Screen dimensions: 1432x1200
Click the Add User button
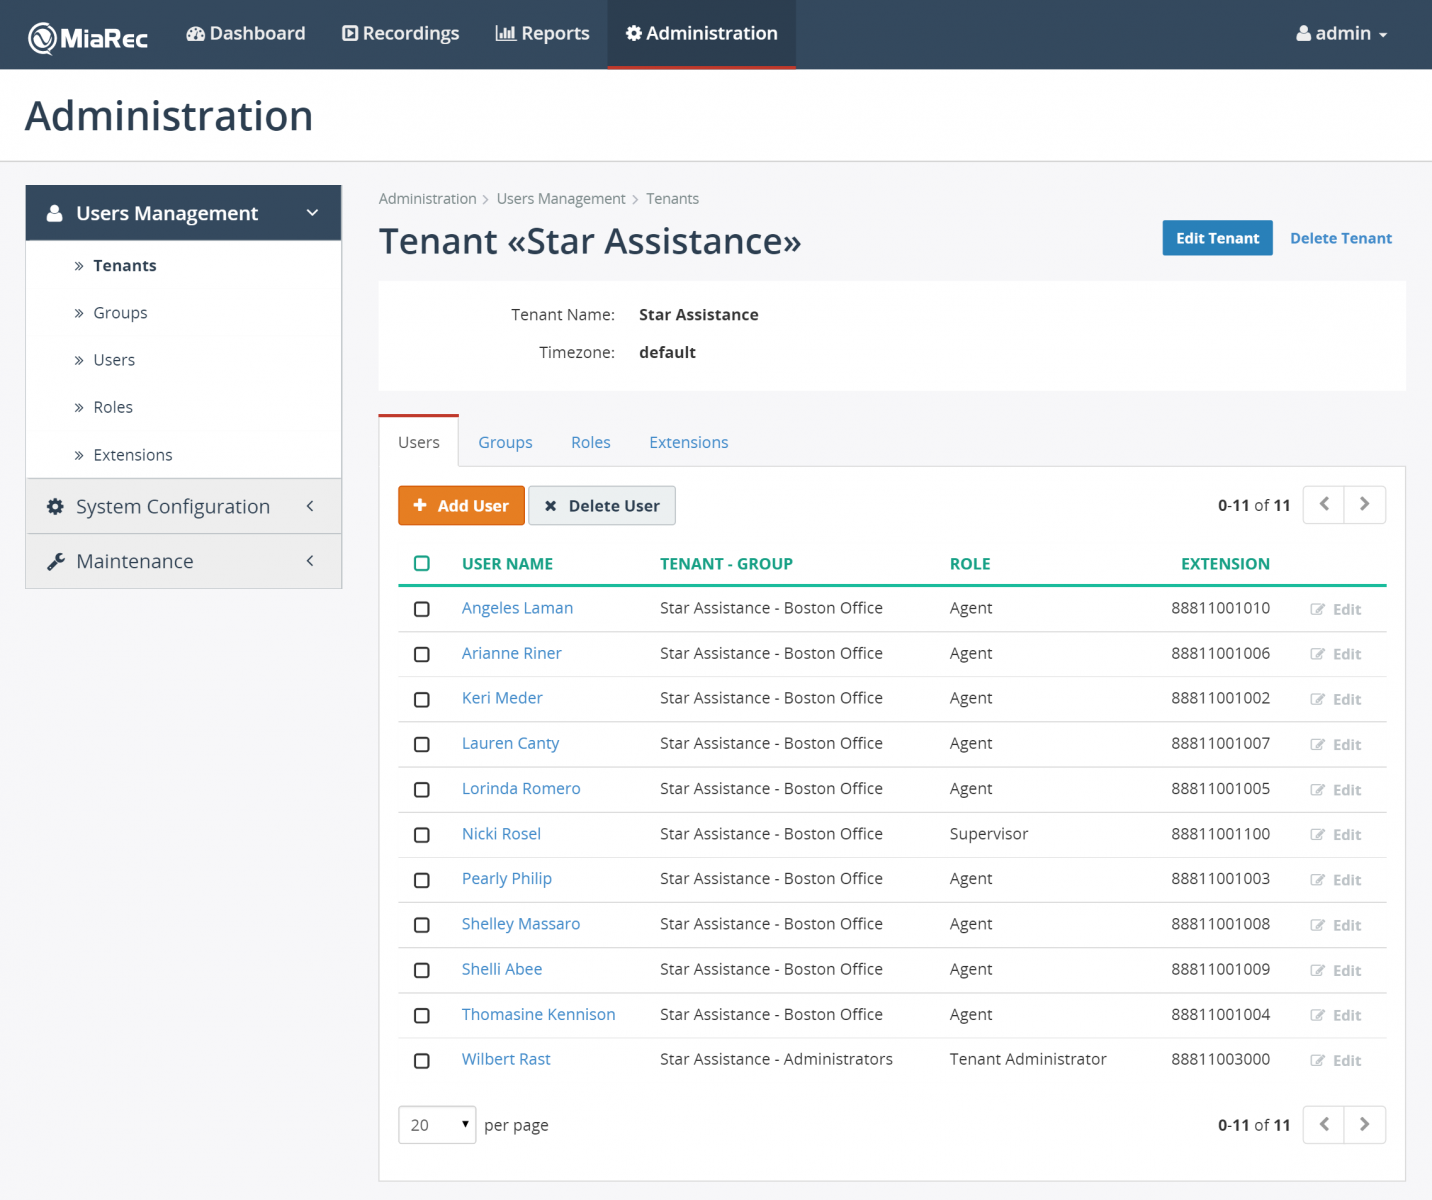[x=461, y=506]
